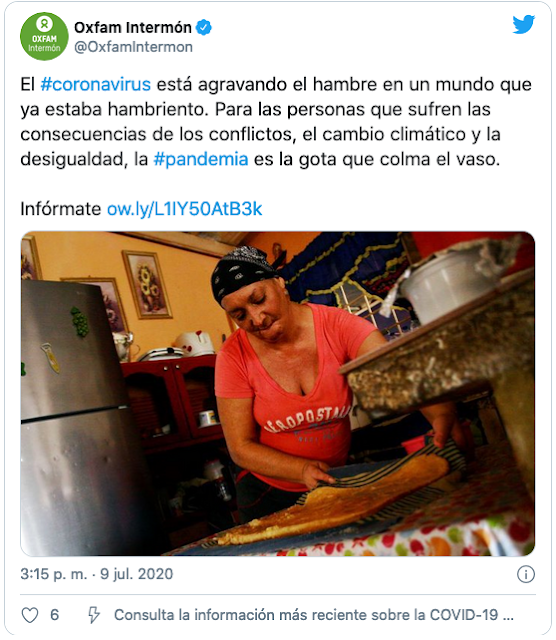Open the #coronavirus hashtag
The image size is (556, 640).
tap(96, 84)
